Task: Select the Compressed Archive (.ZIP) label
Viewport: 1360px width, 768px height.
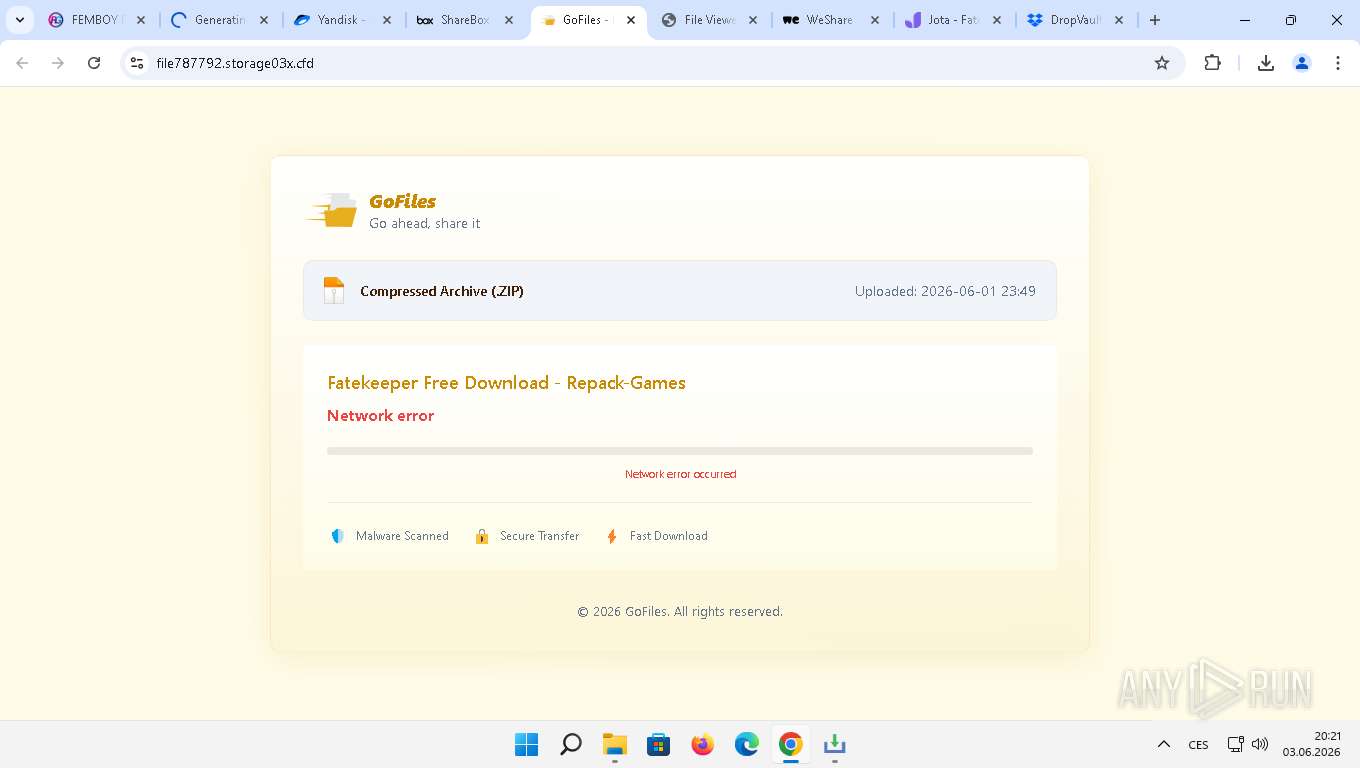Action: [x=442, y=291]
